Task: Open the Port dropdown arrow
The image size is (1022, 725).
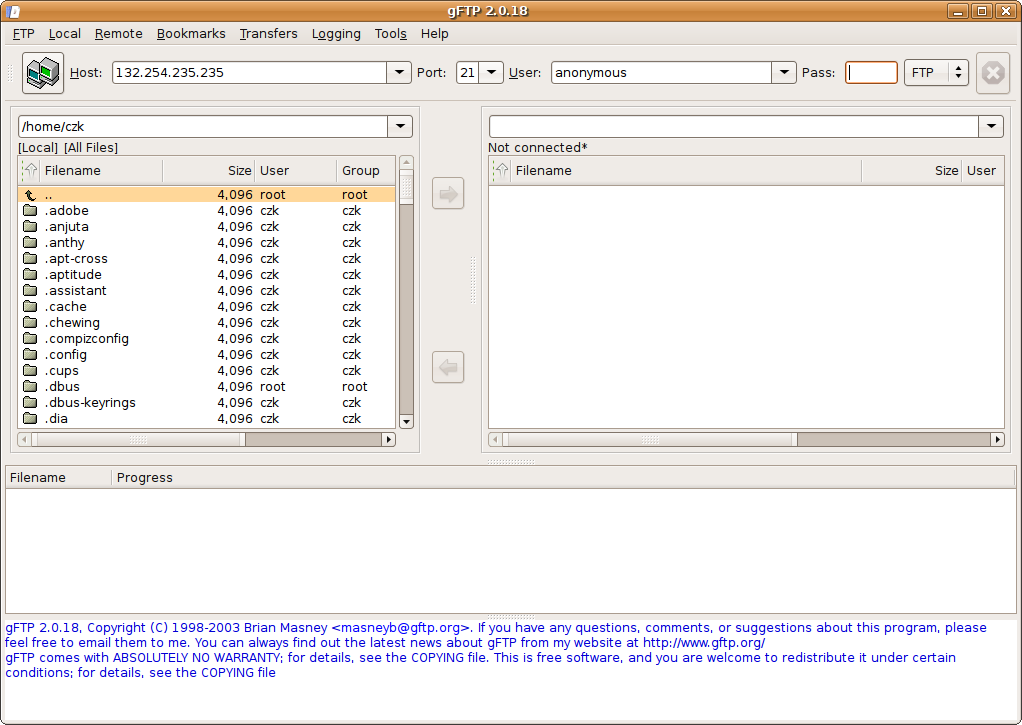Action: (x=491, y=72)
